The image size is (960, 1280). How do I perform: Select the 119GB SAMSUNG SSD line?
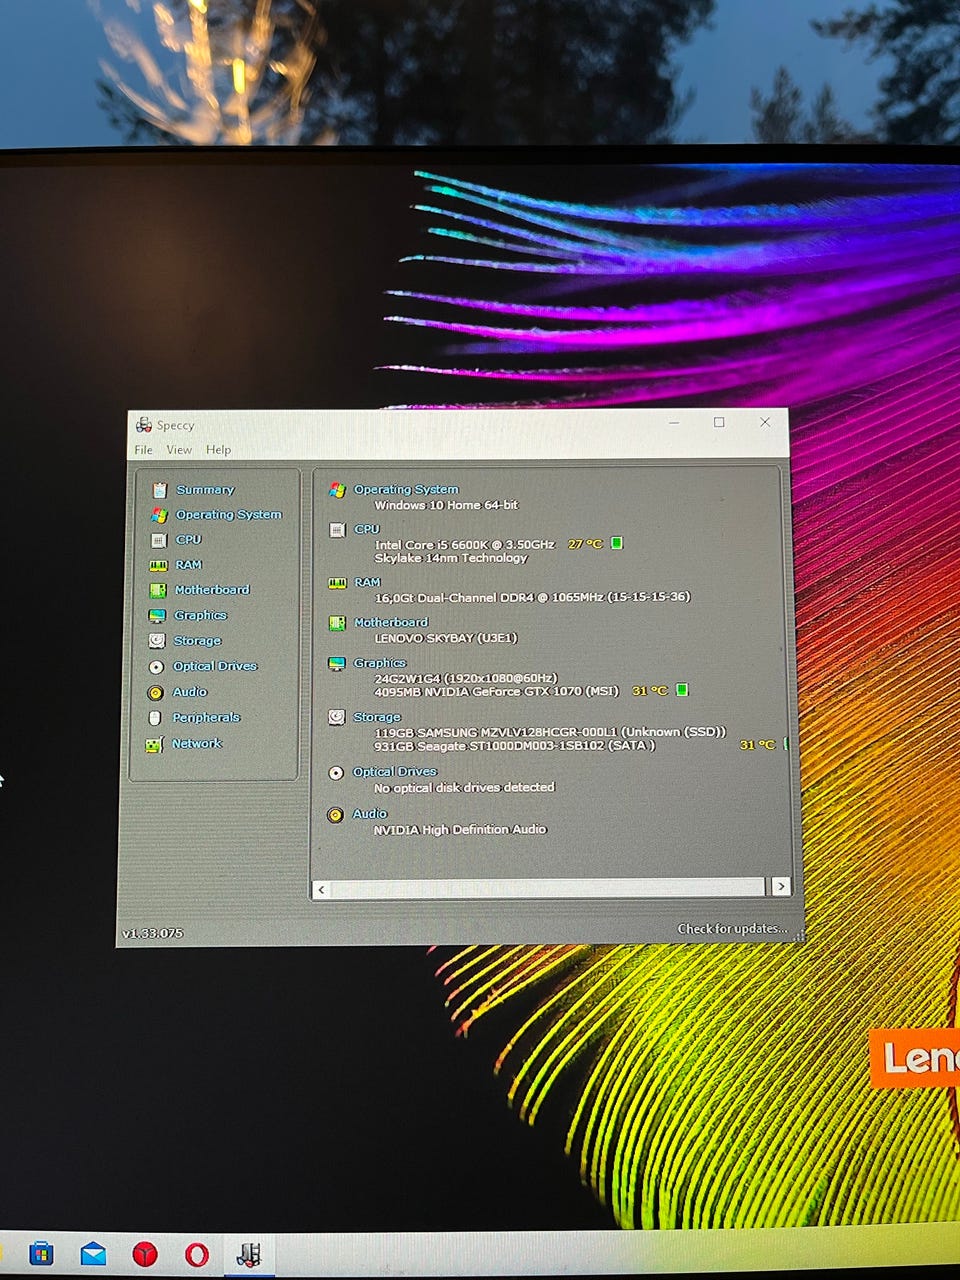click(550, 732)
